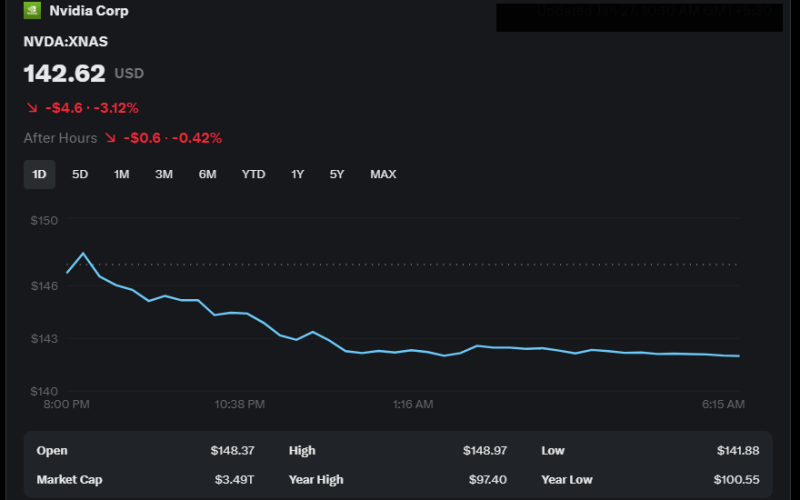Select the 1Y time range
This screenshot has width=800, height=500.
coord(297,174)
